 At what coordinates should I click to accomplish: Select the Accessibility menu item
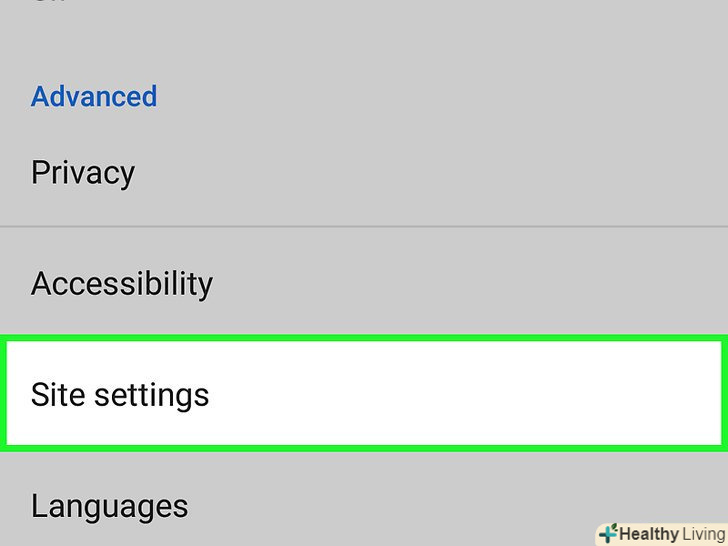pyautogui.click(x=122, y=284)
